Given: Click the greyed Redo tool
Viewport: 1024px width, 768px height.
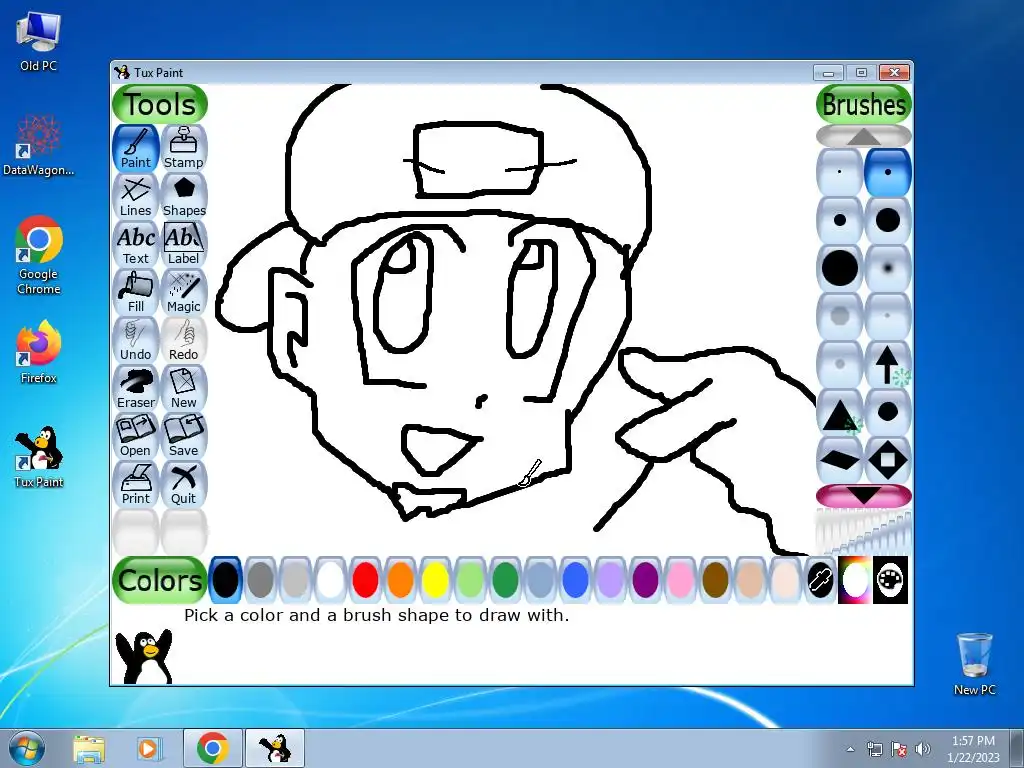Looking at the screenshot, I should (184, 340).
